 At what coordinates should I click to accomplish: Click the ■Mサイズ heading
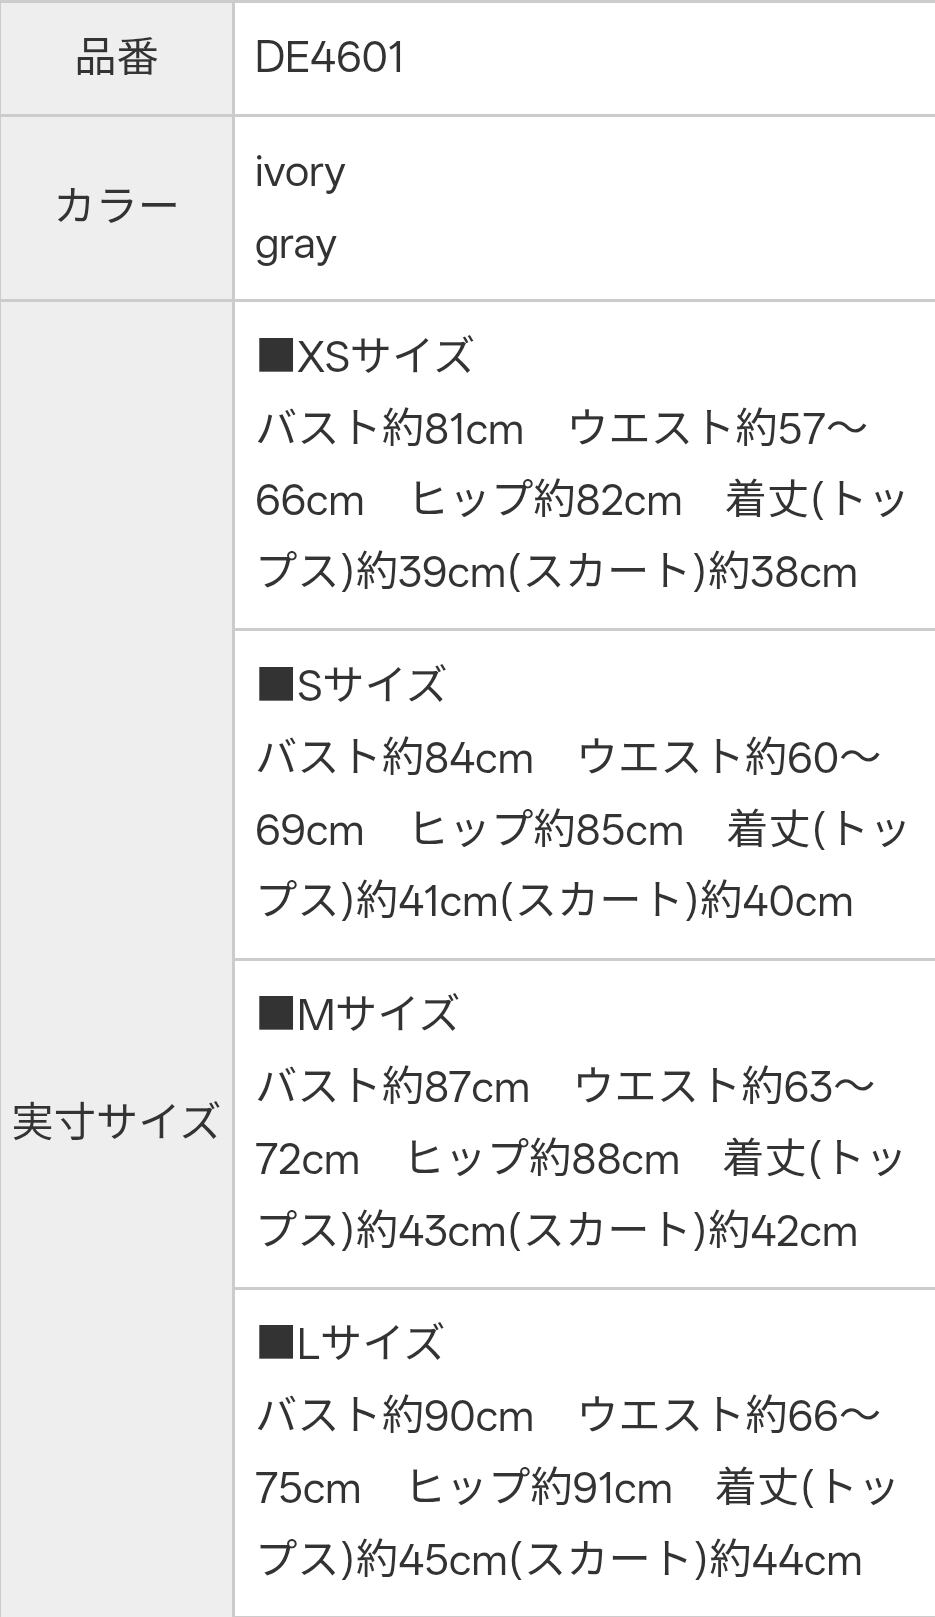[x=358, y=1014]
